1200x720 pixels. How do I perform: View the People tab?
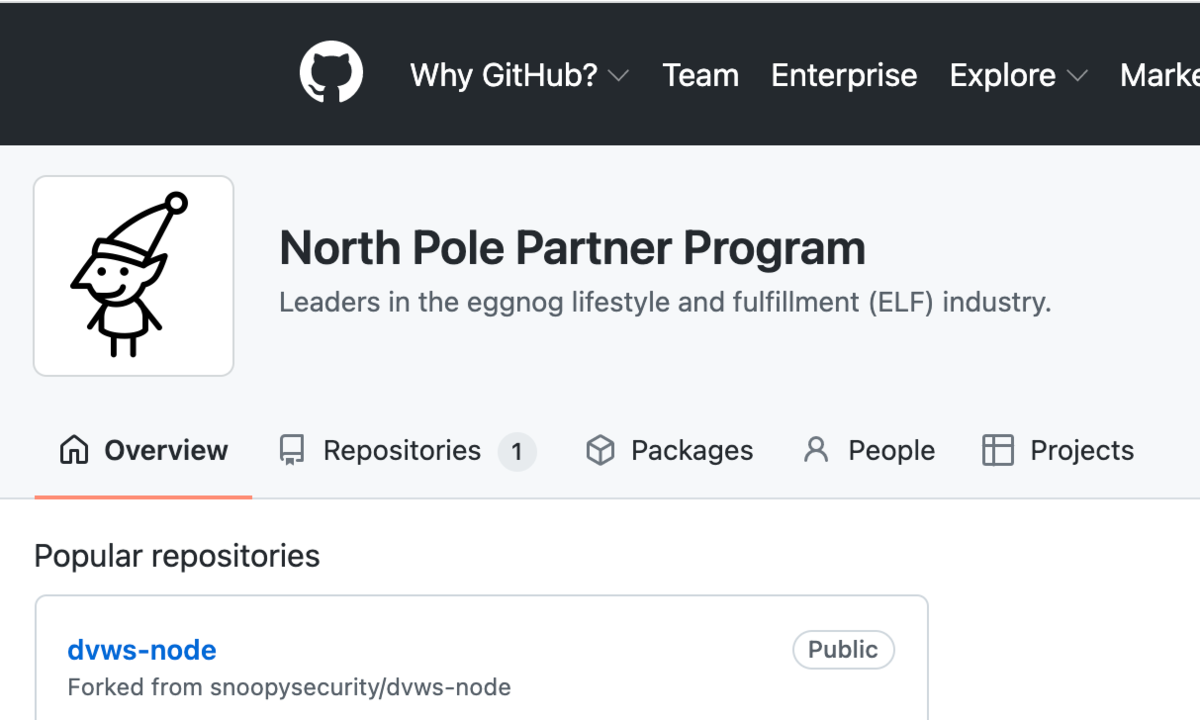869,451
